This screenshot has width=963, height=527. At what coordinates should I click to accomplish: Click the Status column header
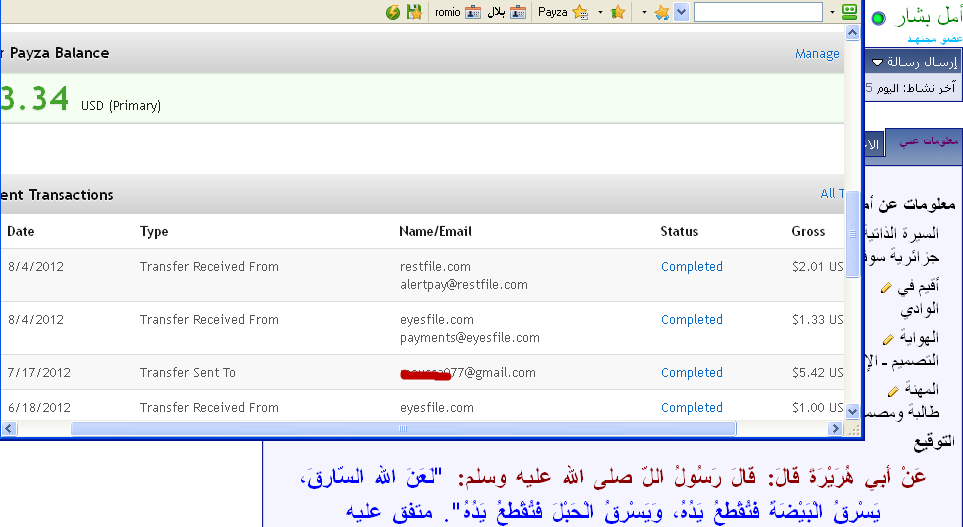click(679, 232)
